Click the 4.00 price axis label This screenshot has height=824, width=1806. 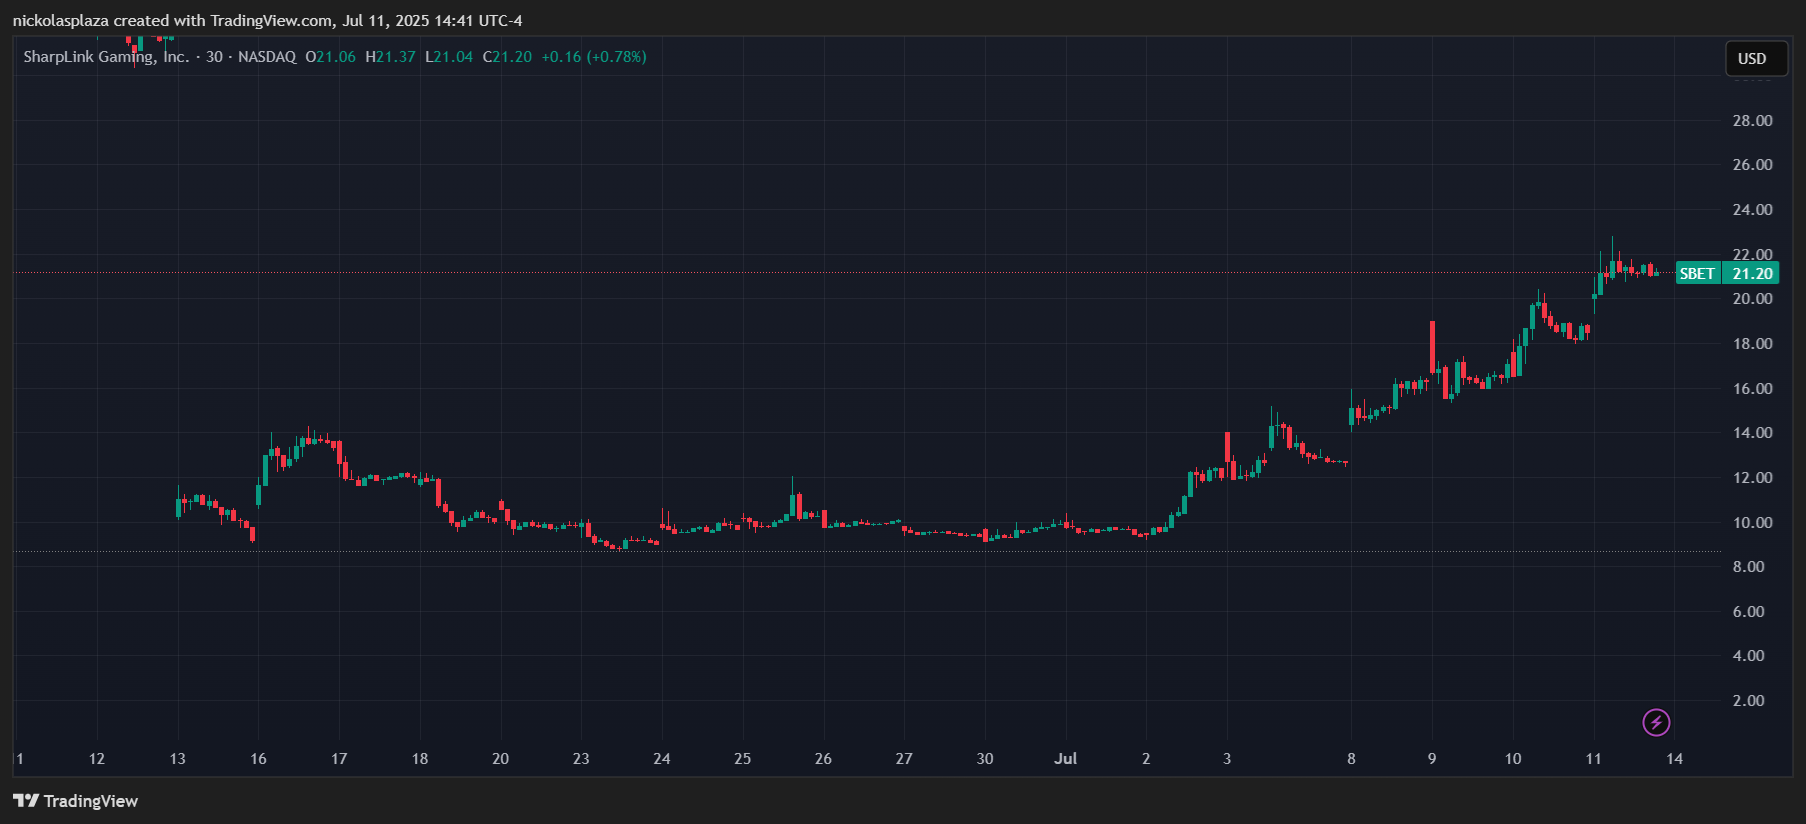click(1748, 656)
